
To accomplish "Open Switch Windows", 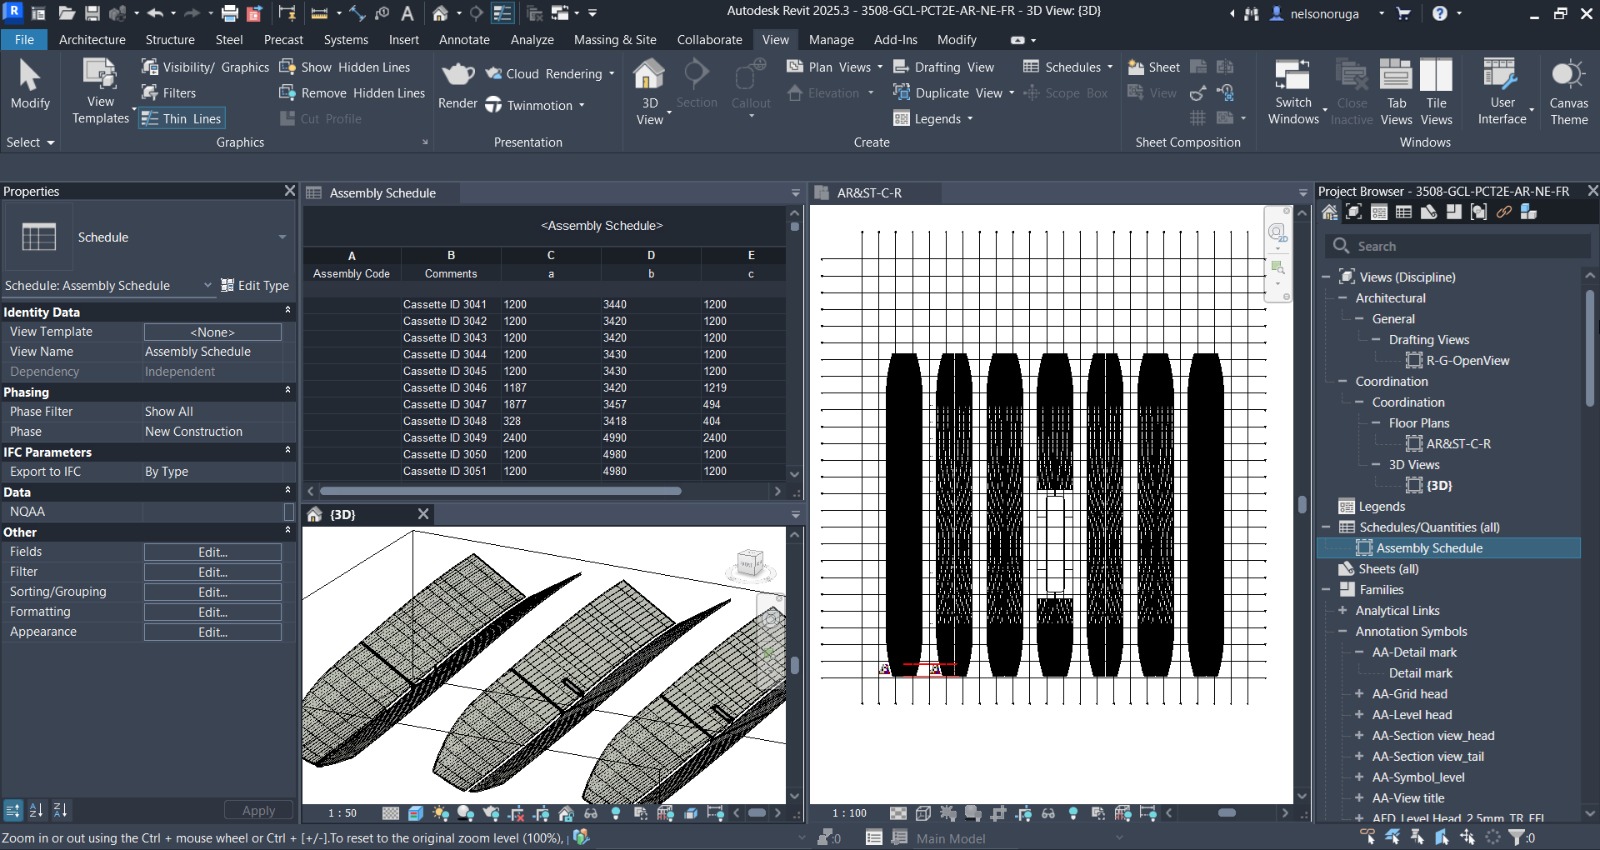I will tap(1293, 92).
